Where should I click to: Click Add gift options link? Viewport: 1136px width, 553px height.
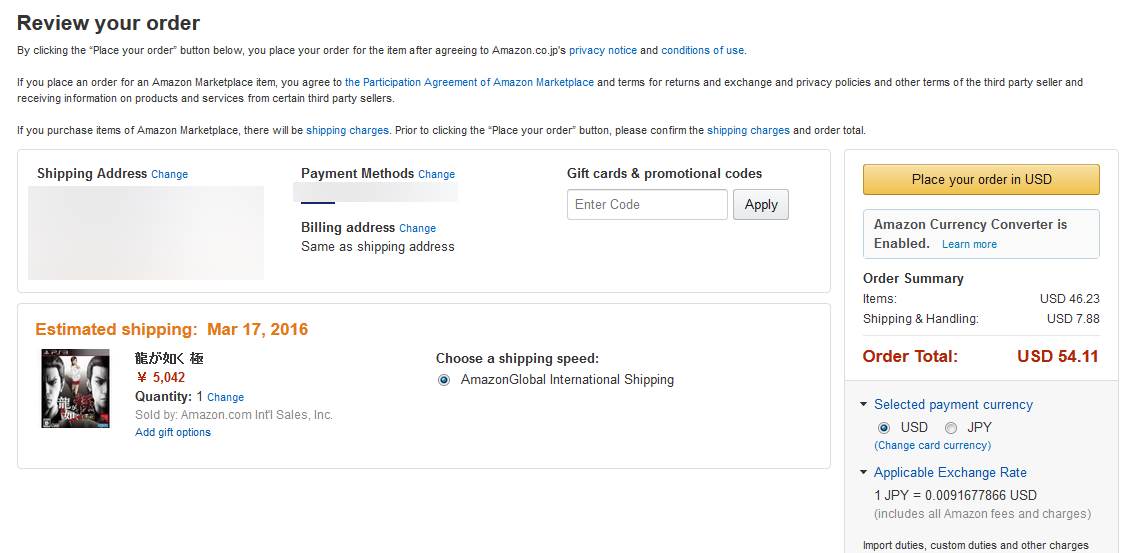tap(173, 432)
